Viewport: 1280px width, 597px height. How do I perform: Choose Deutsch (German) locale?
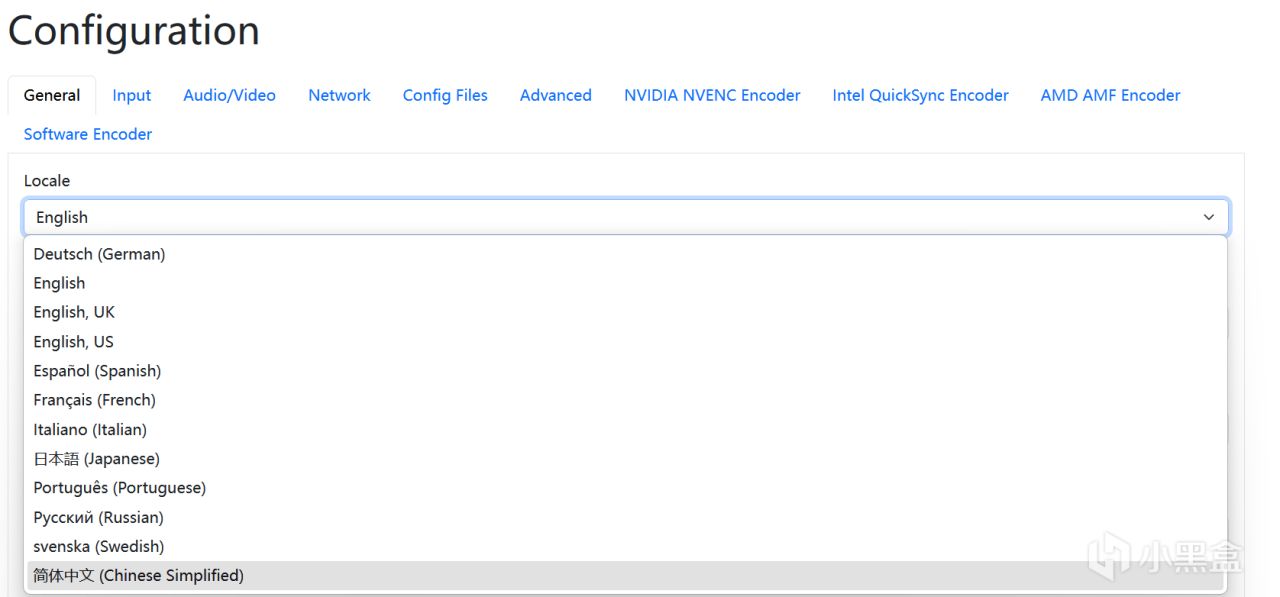point(626,254)
